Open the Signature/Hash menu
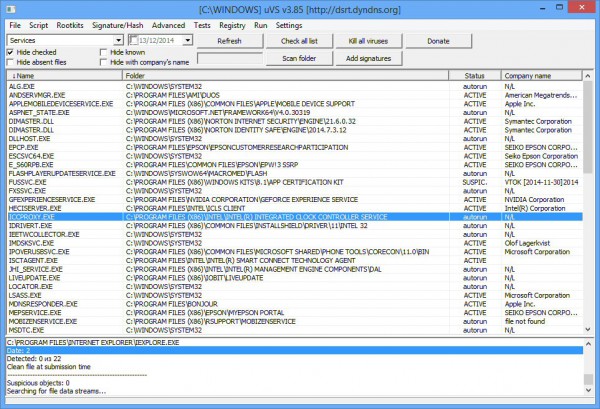600x409 pixels. (118, 25)
